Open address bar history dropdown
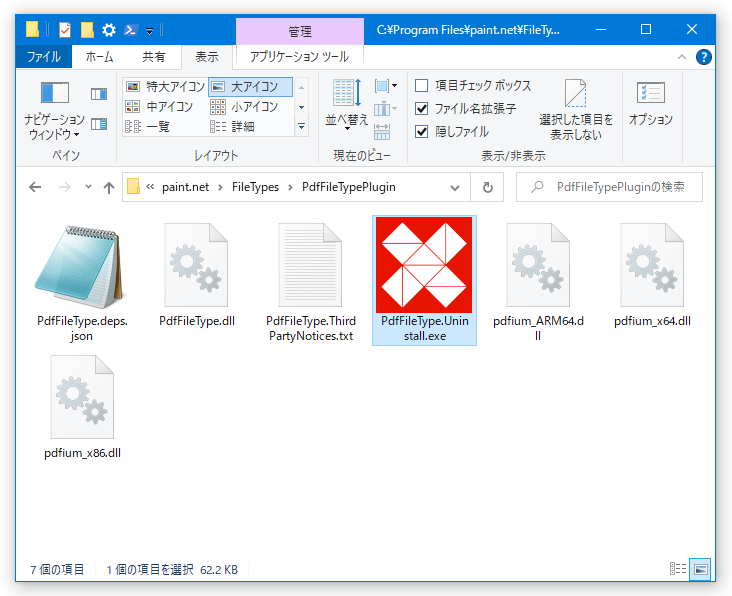 tap(455, 188)
